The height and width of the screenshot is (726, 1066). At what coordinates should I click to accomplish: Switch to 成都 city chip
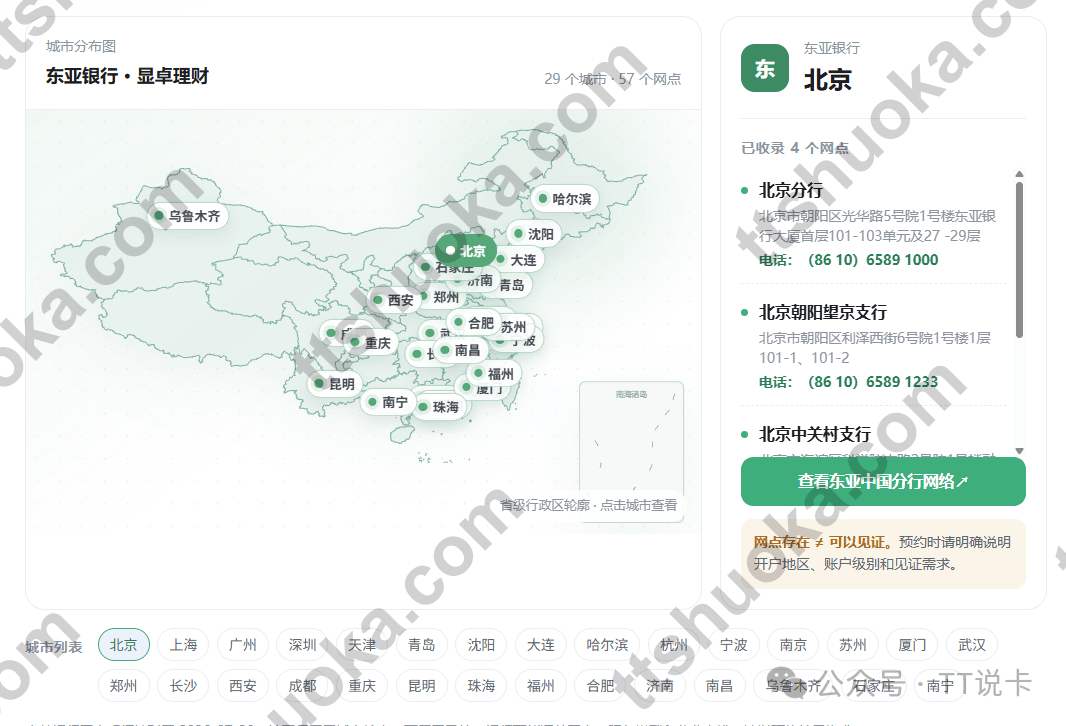point(303,686)
